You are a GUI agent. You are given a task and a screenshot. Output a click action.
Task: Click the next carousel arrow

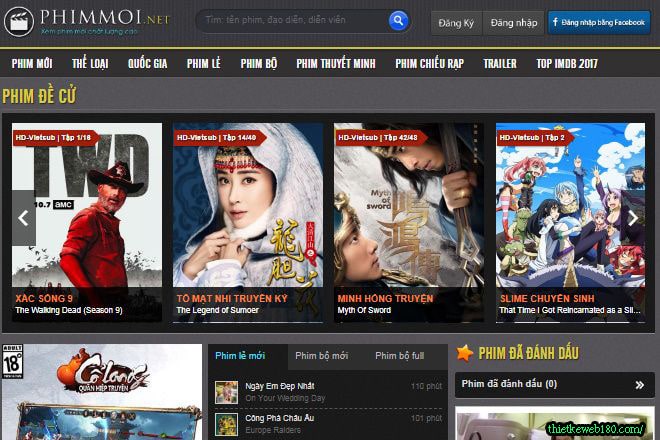pos(633,218)
